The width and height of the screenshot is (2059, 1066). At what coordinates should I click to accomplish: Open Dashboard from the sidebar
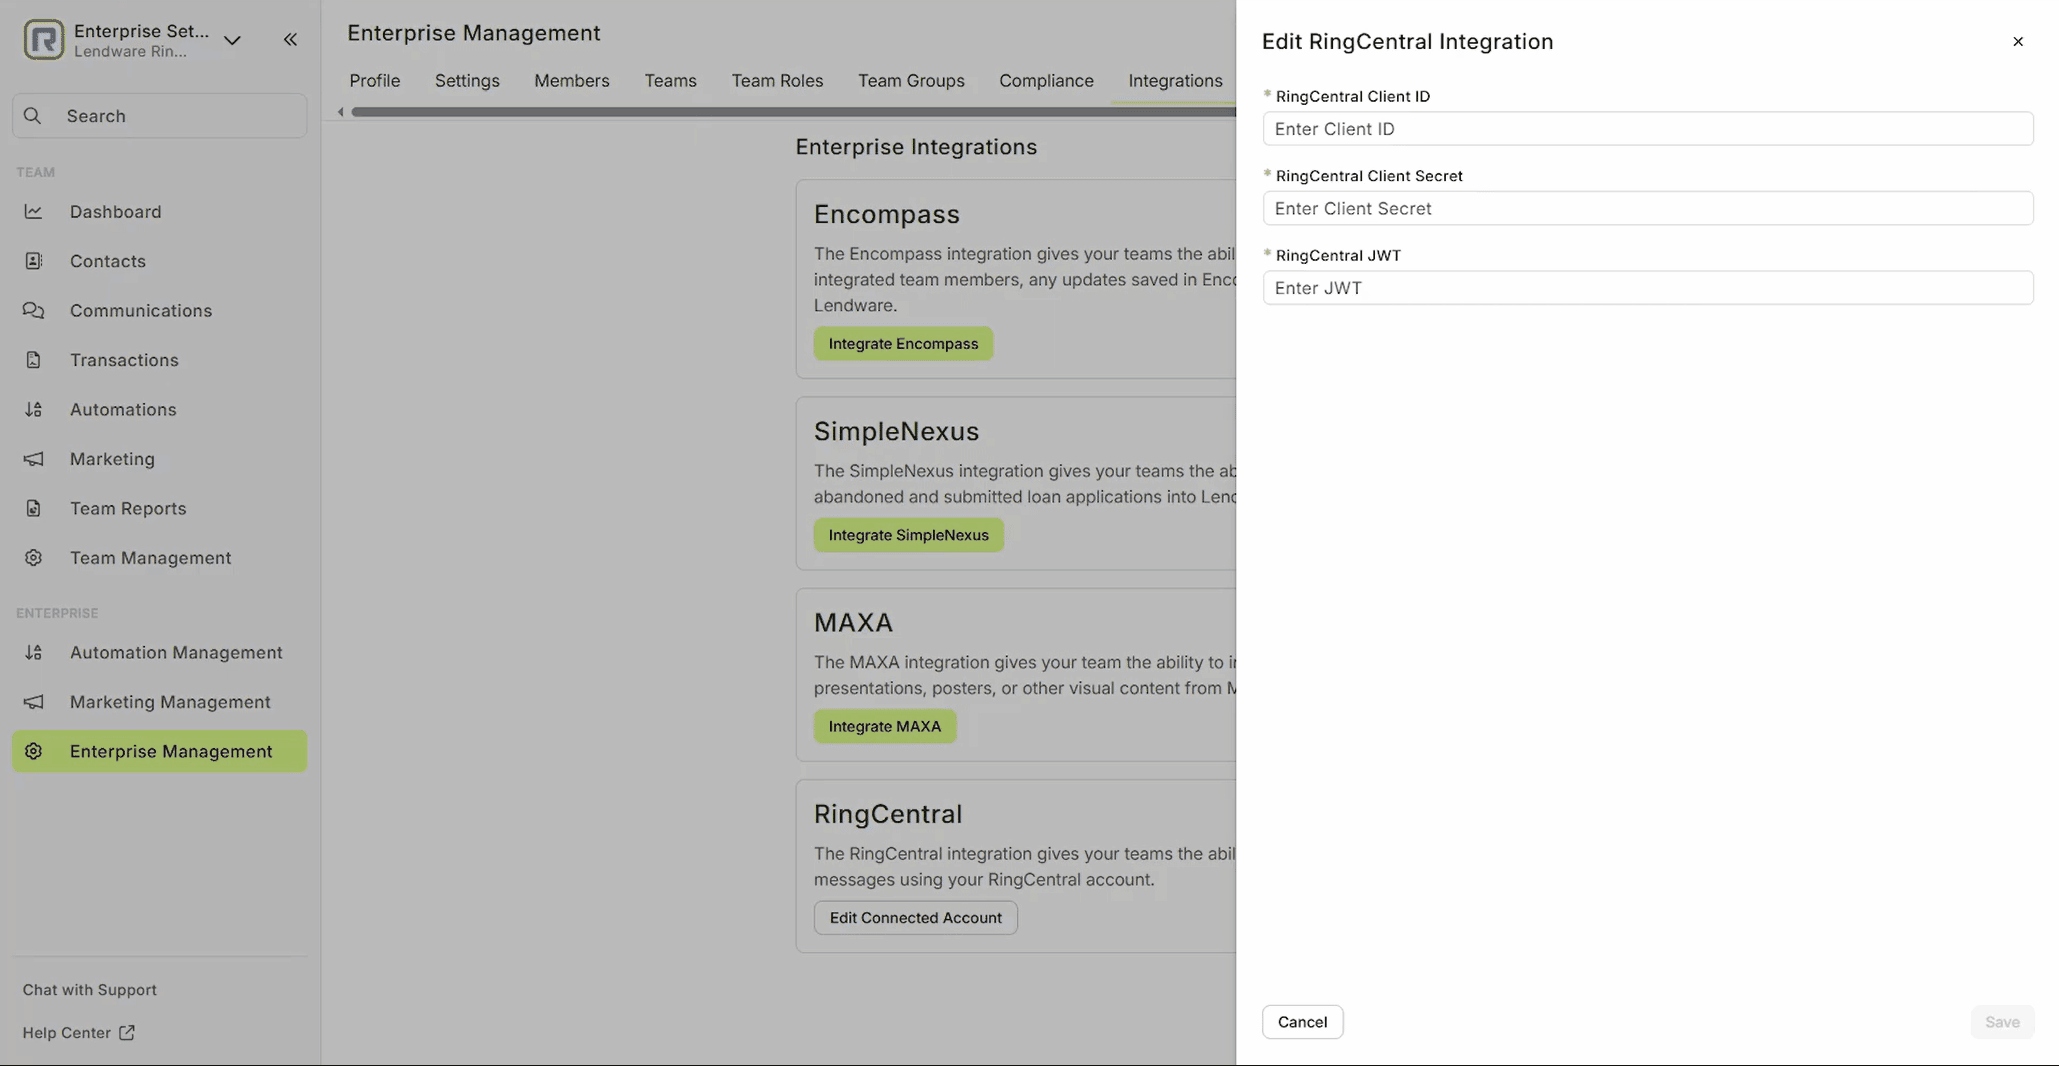click(160, 212)
